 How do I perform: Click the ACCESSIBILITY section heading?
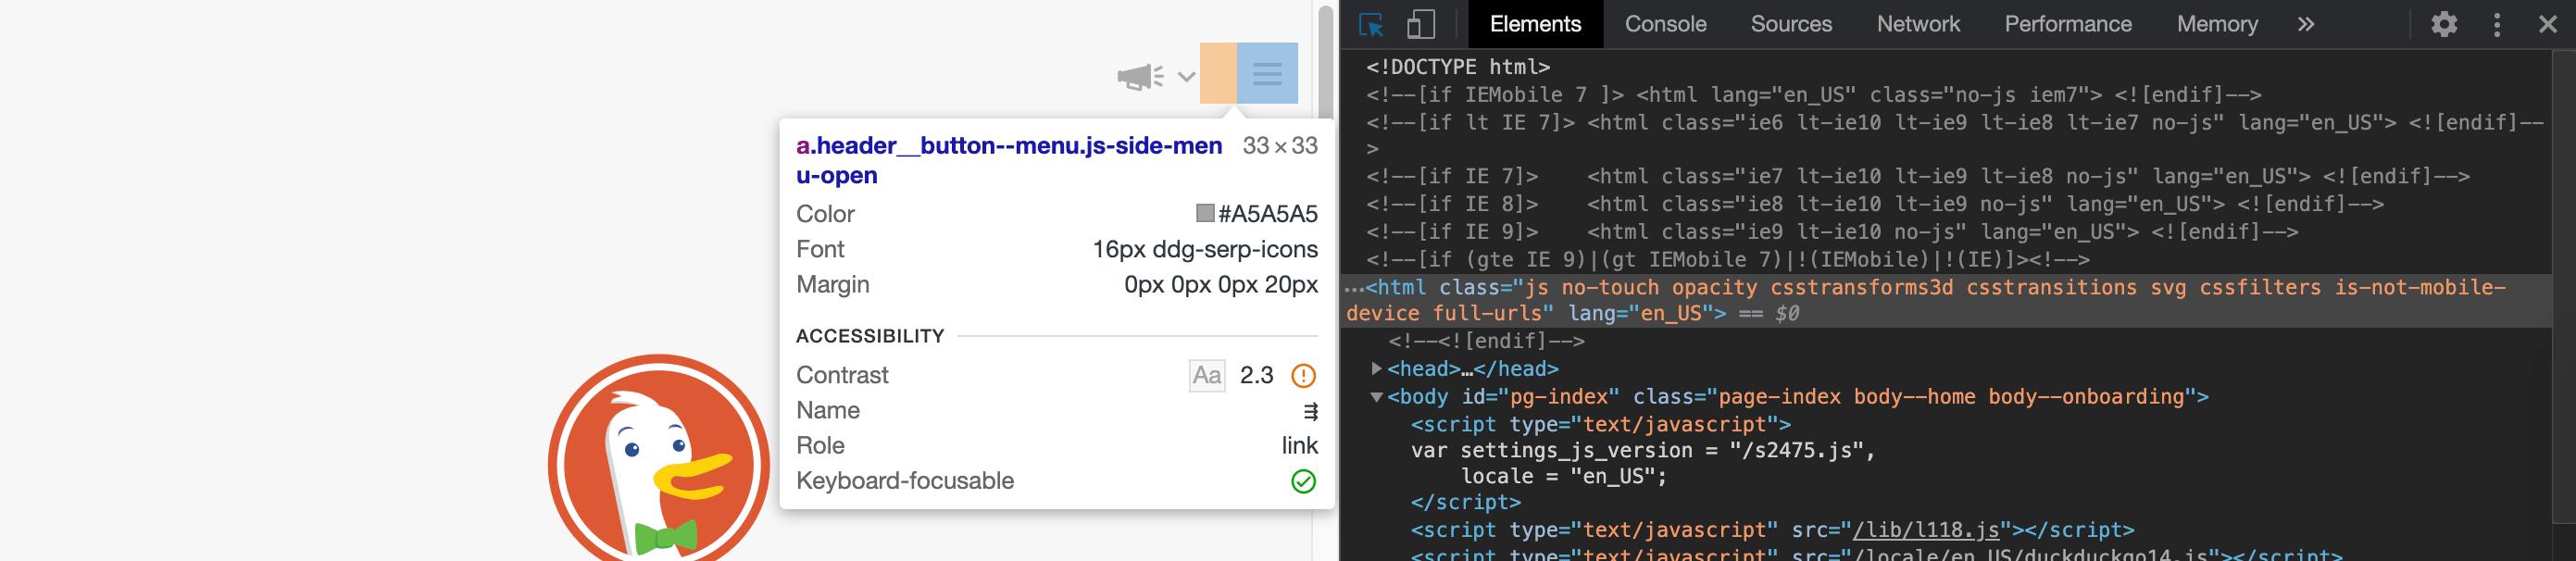pyautogui.click(x=869, y=336)
